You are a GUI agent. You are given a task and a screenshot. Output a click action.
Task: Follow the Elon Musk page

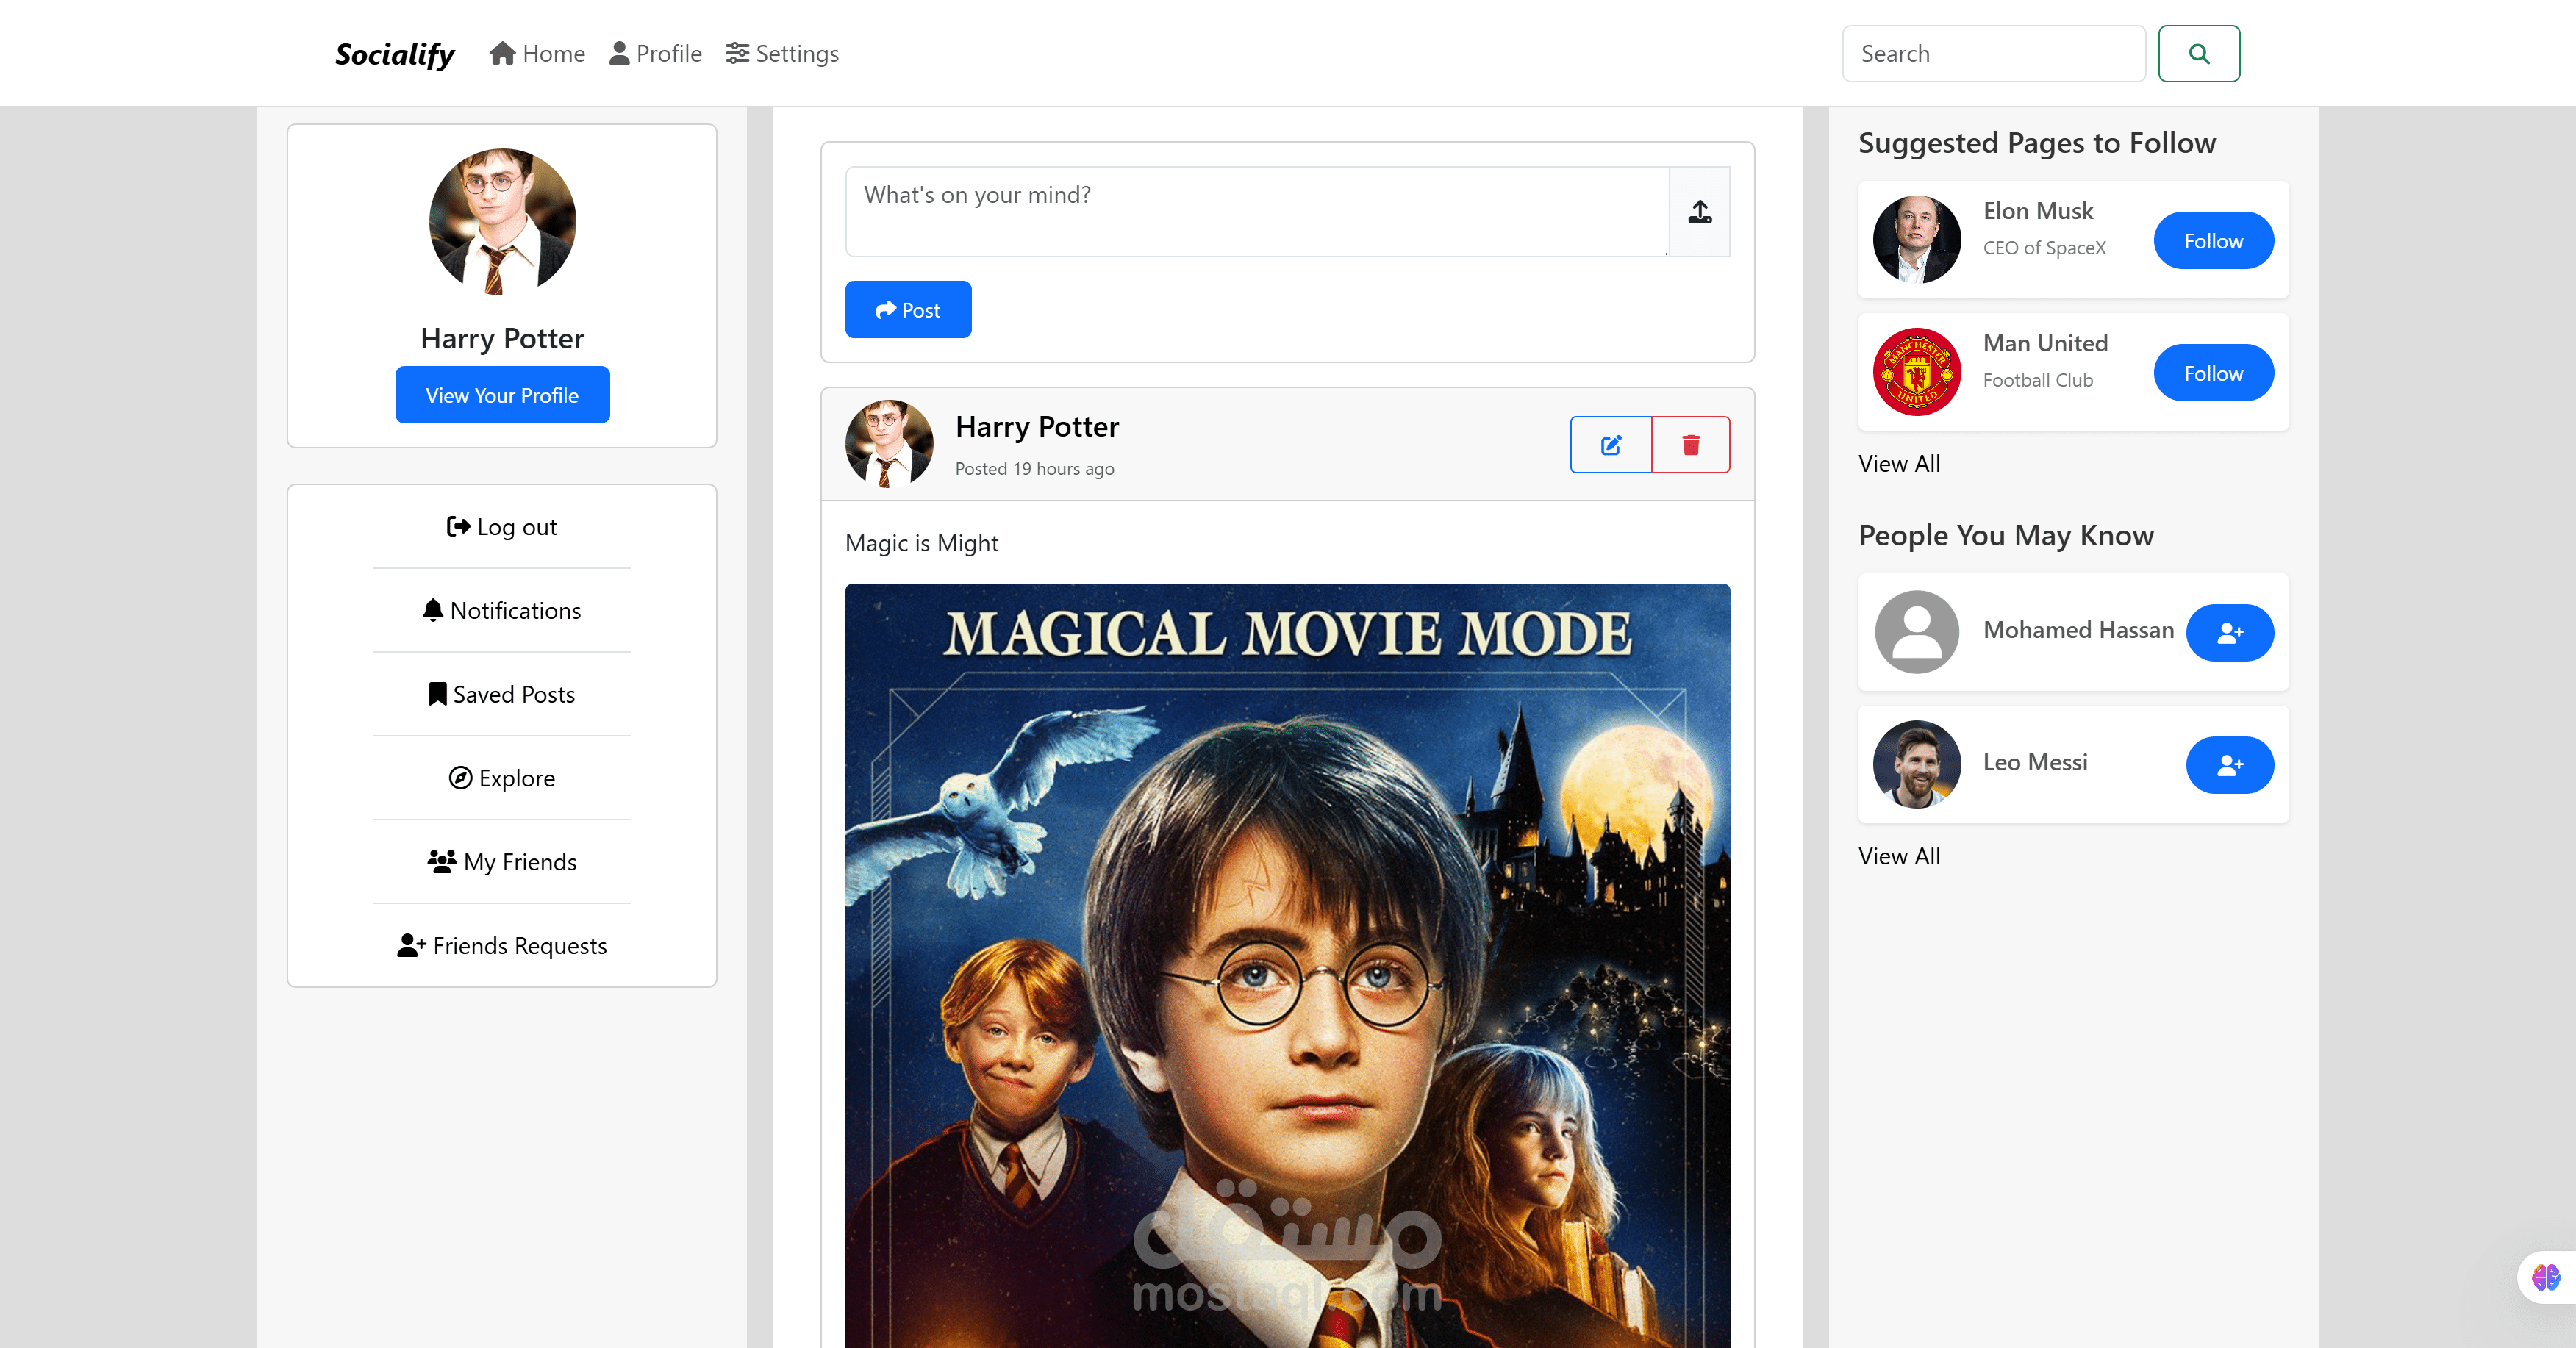coord(2212,240)
